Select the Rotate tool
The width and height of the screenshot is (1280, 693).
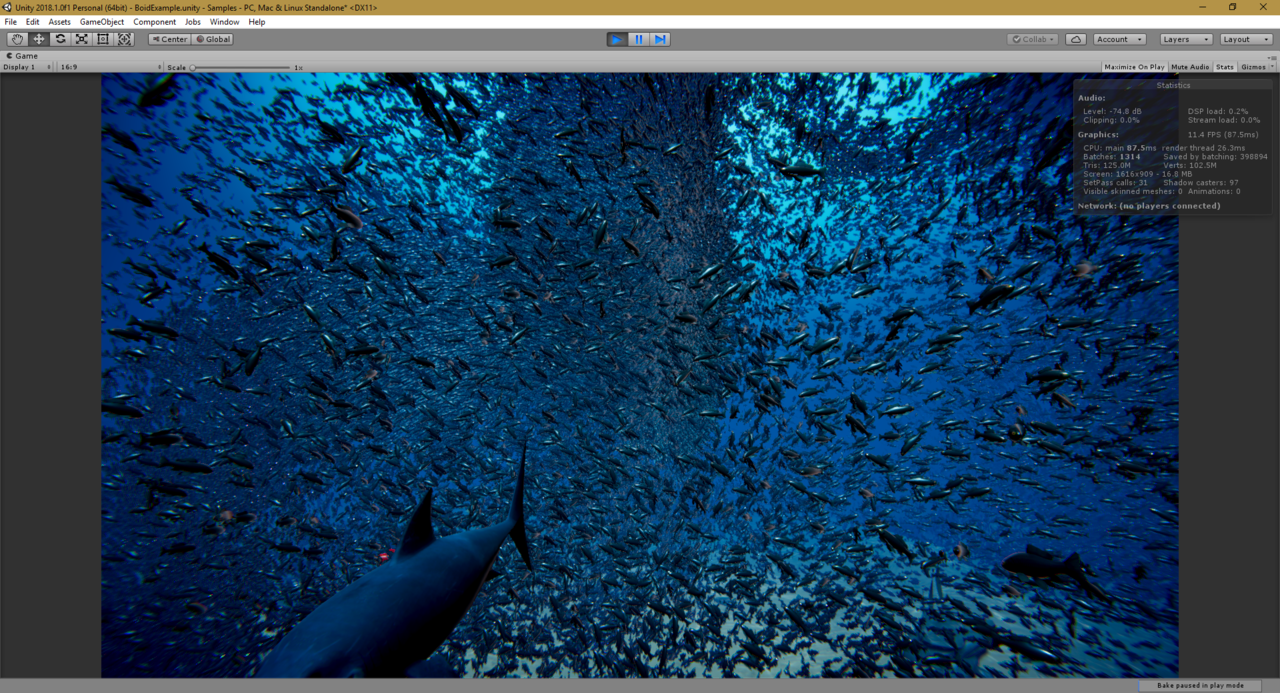(x=60, y=39)
